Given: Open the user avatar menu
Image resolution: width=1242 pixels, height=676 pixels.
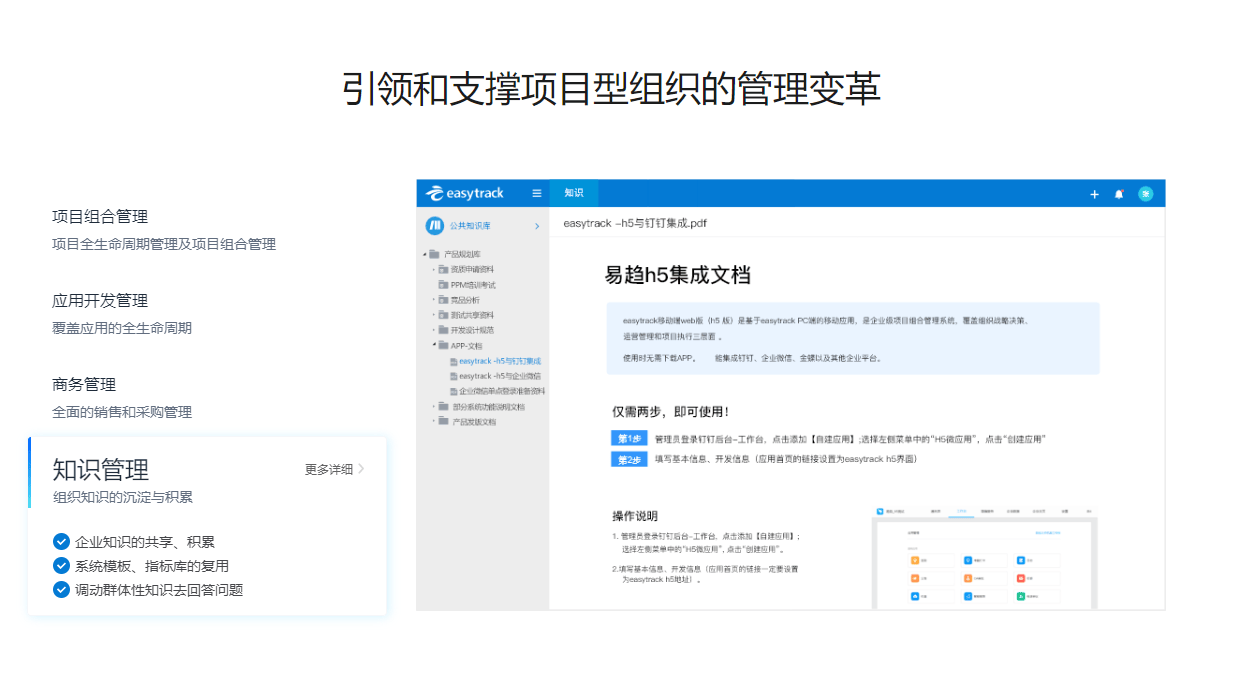Looking at the screenshot, I should 1146,194.
